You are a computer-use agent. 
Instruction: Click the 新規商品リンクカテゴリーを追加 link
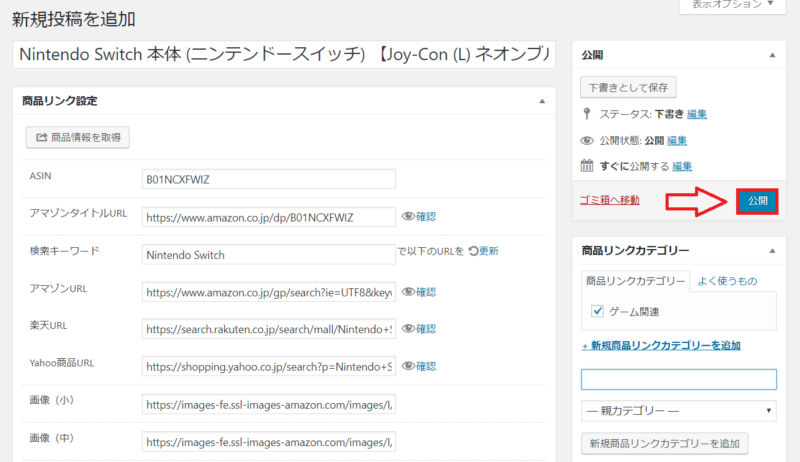(x=661, y=345)
